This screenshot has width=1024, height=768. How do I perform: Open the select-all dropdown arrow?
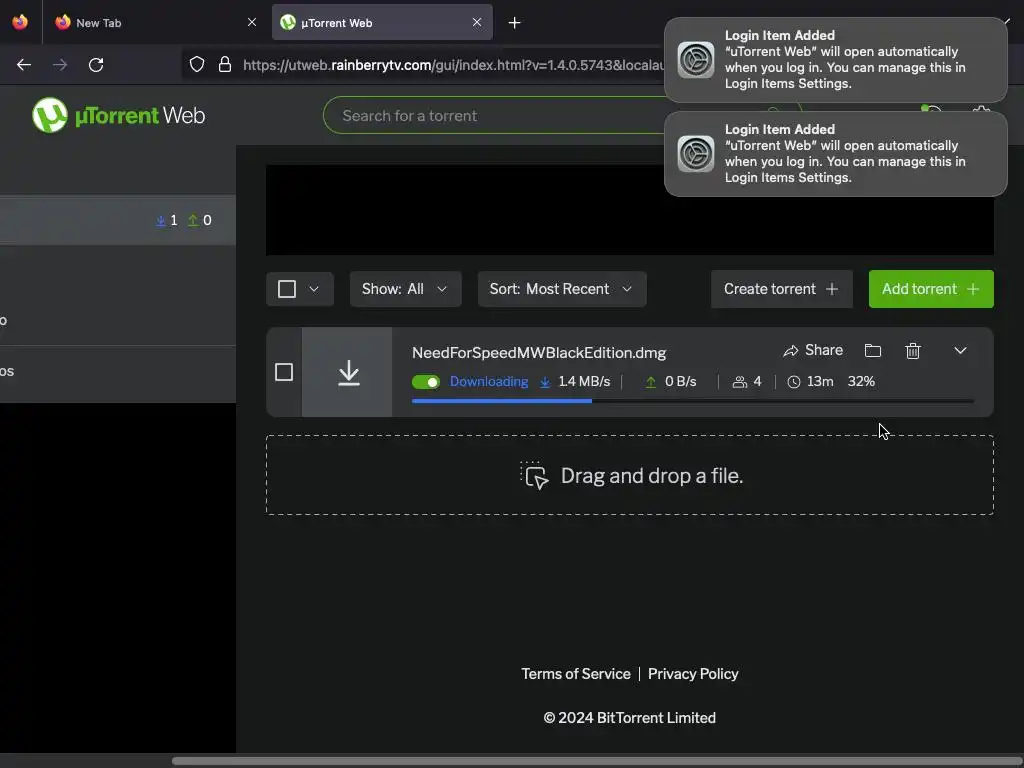(314, 289)
